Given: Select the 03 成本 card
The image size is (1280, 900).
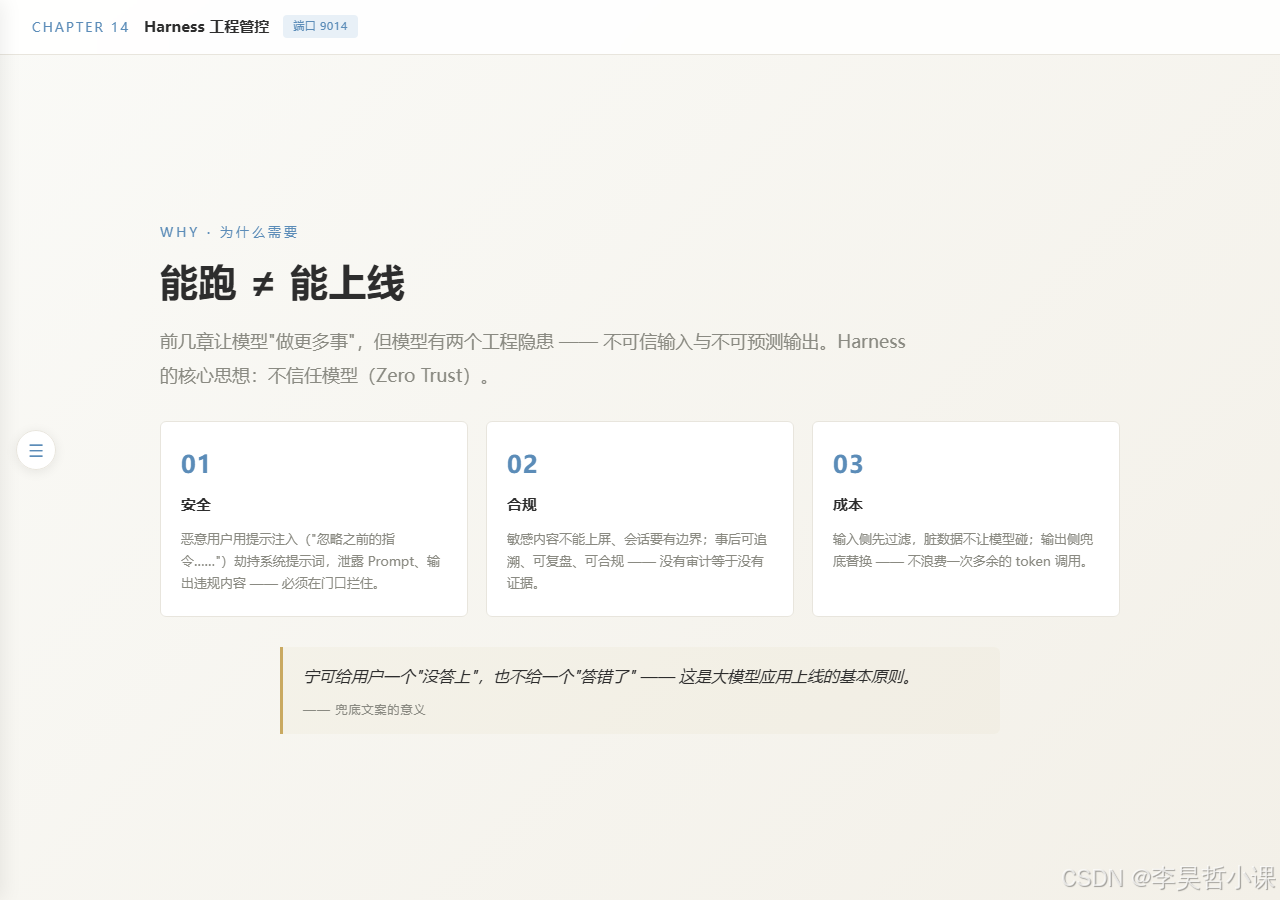Looking at the screenshot, I should (966, 519).
